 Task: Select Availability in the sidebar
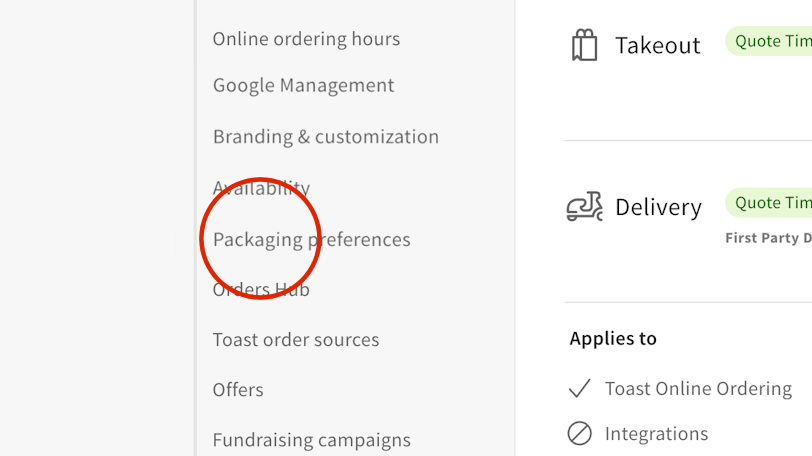click(261, 188)
